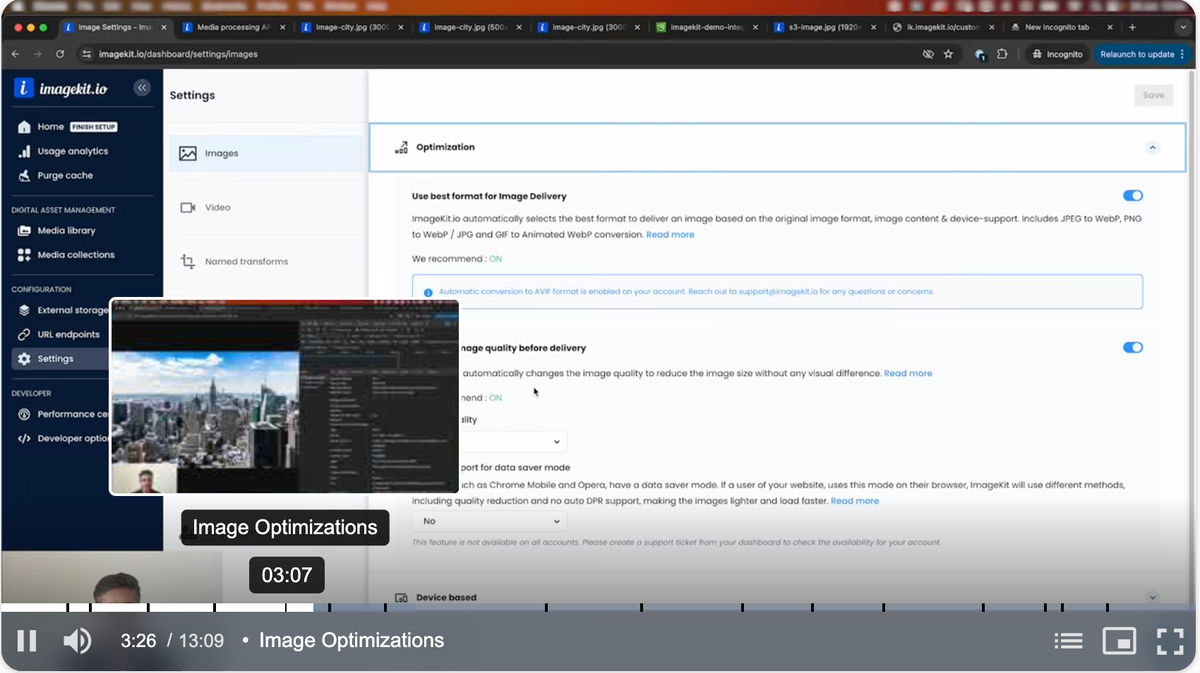Collapse the imagekit sidebar with the chevron icon
Image resolution: width=1200 pixels, height=673 pixels.
[142, 88]
